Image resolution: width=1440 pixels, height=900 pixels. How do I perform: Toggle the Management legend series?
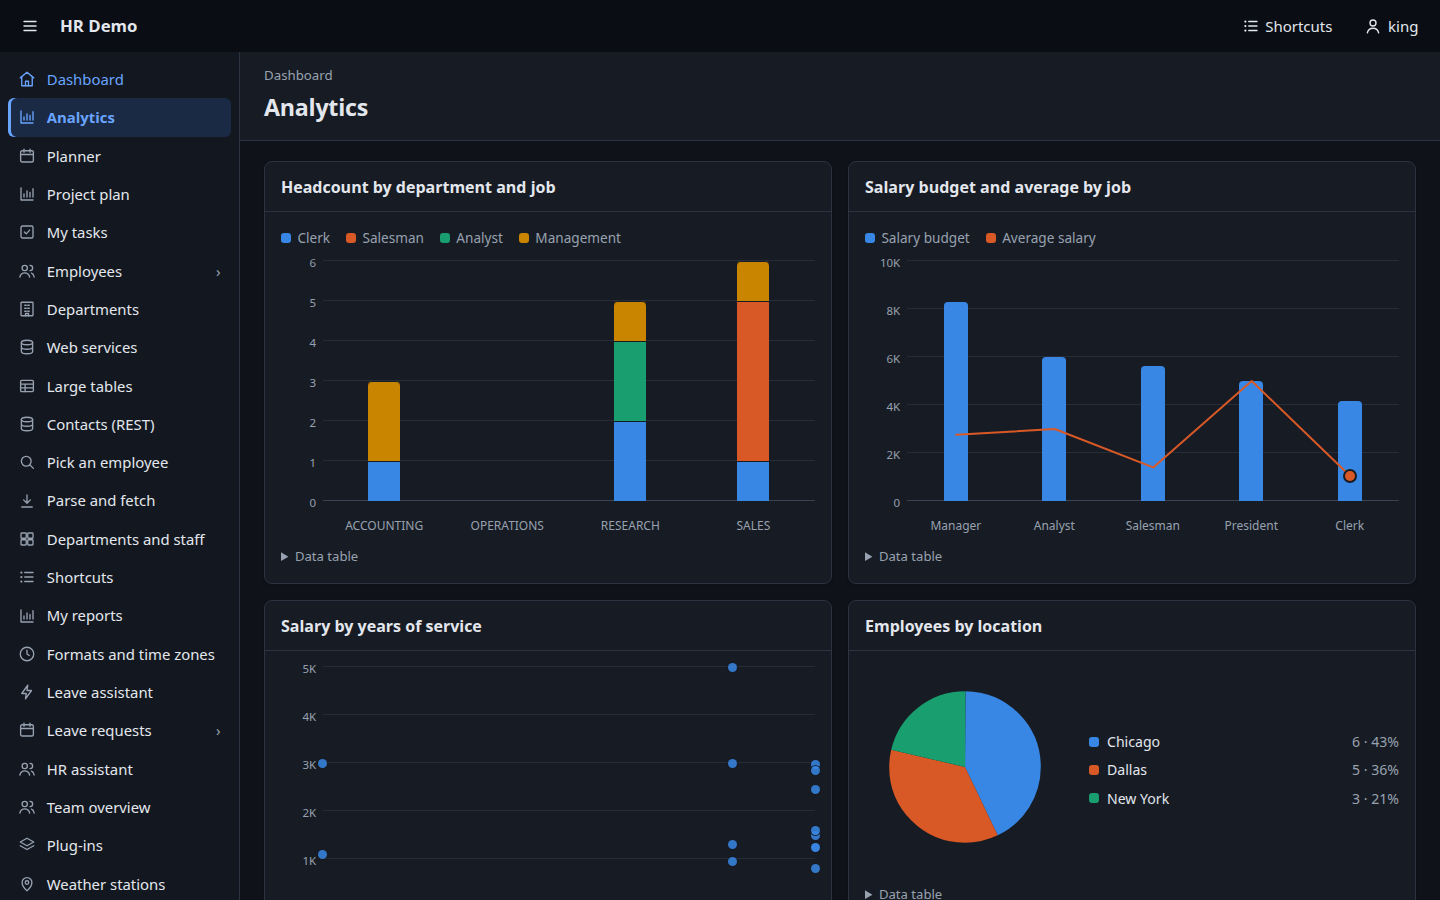pos(570,238)
